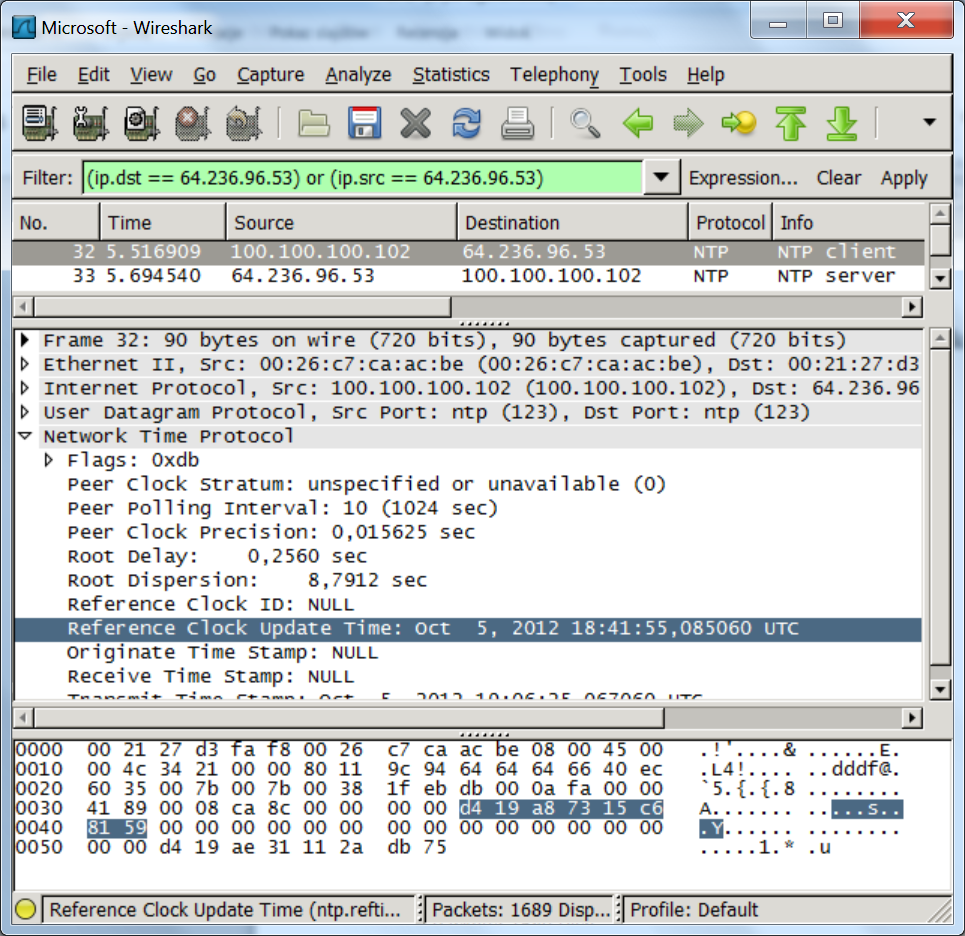Click the Expression... filter button
The image size is (965, 936).
coord(743,178)
